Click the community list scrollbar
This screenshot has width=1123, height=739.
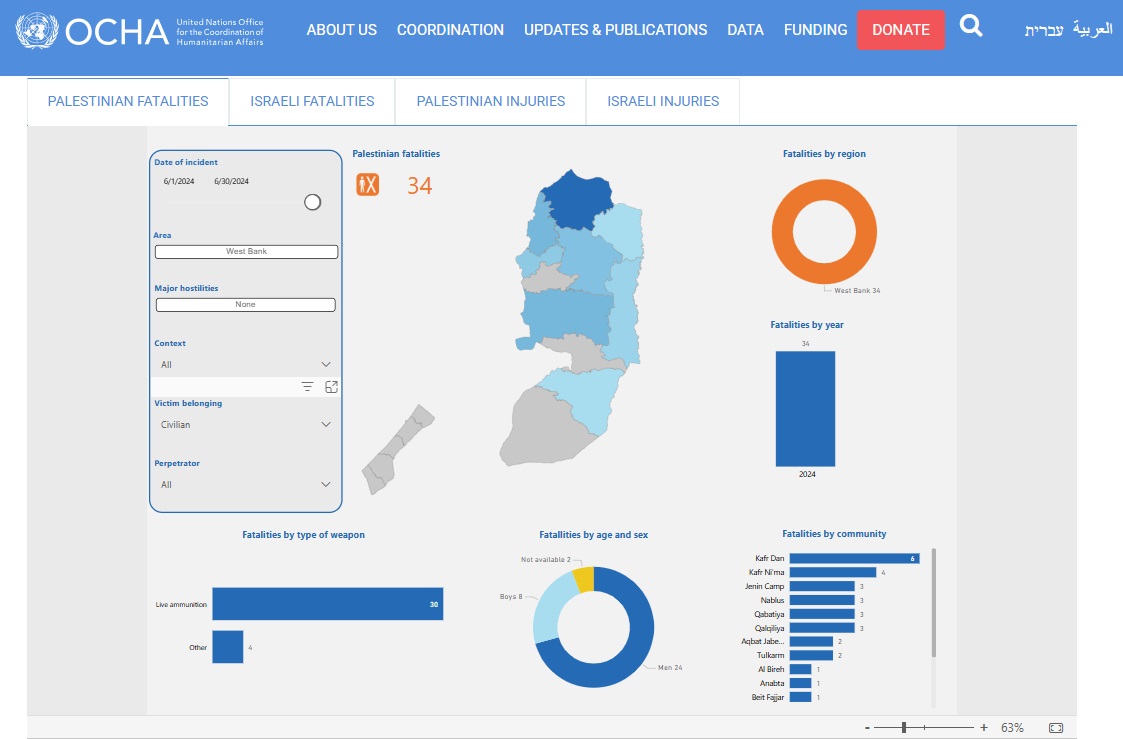pos(934,602)
